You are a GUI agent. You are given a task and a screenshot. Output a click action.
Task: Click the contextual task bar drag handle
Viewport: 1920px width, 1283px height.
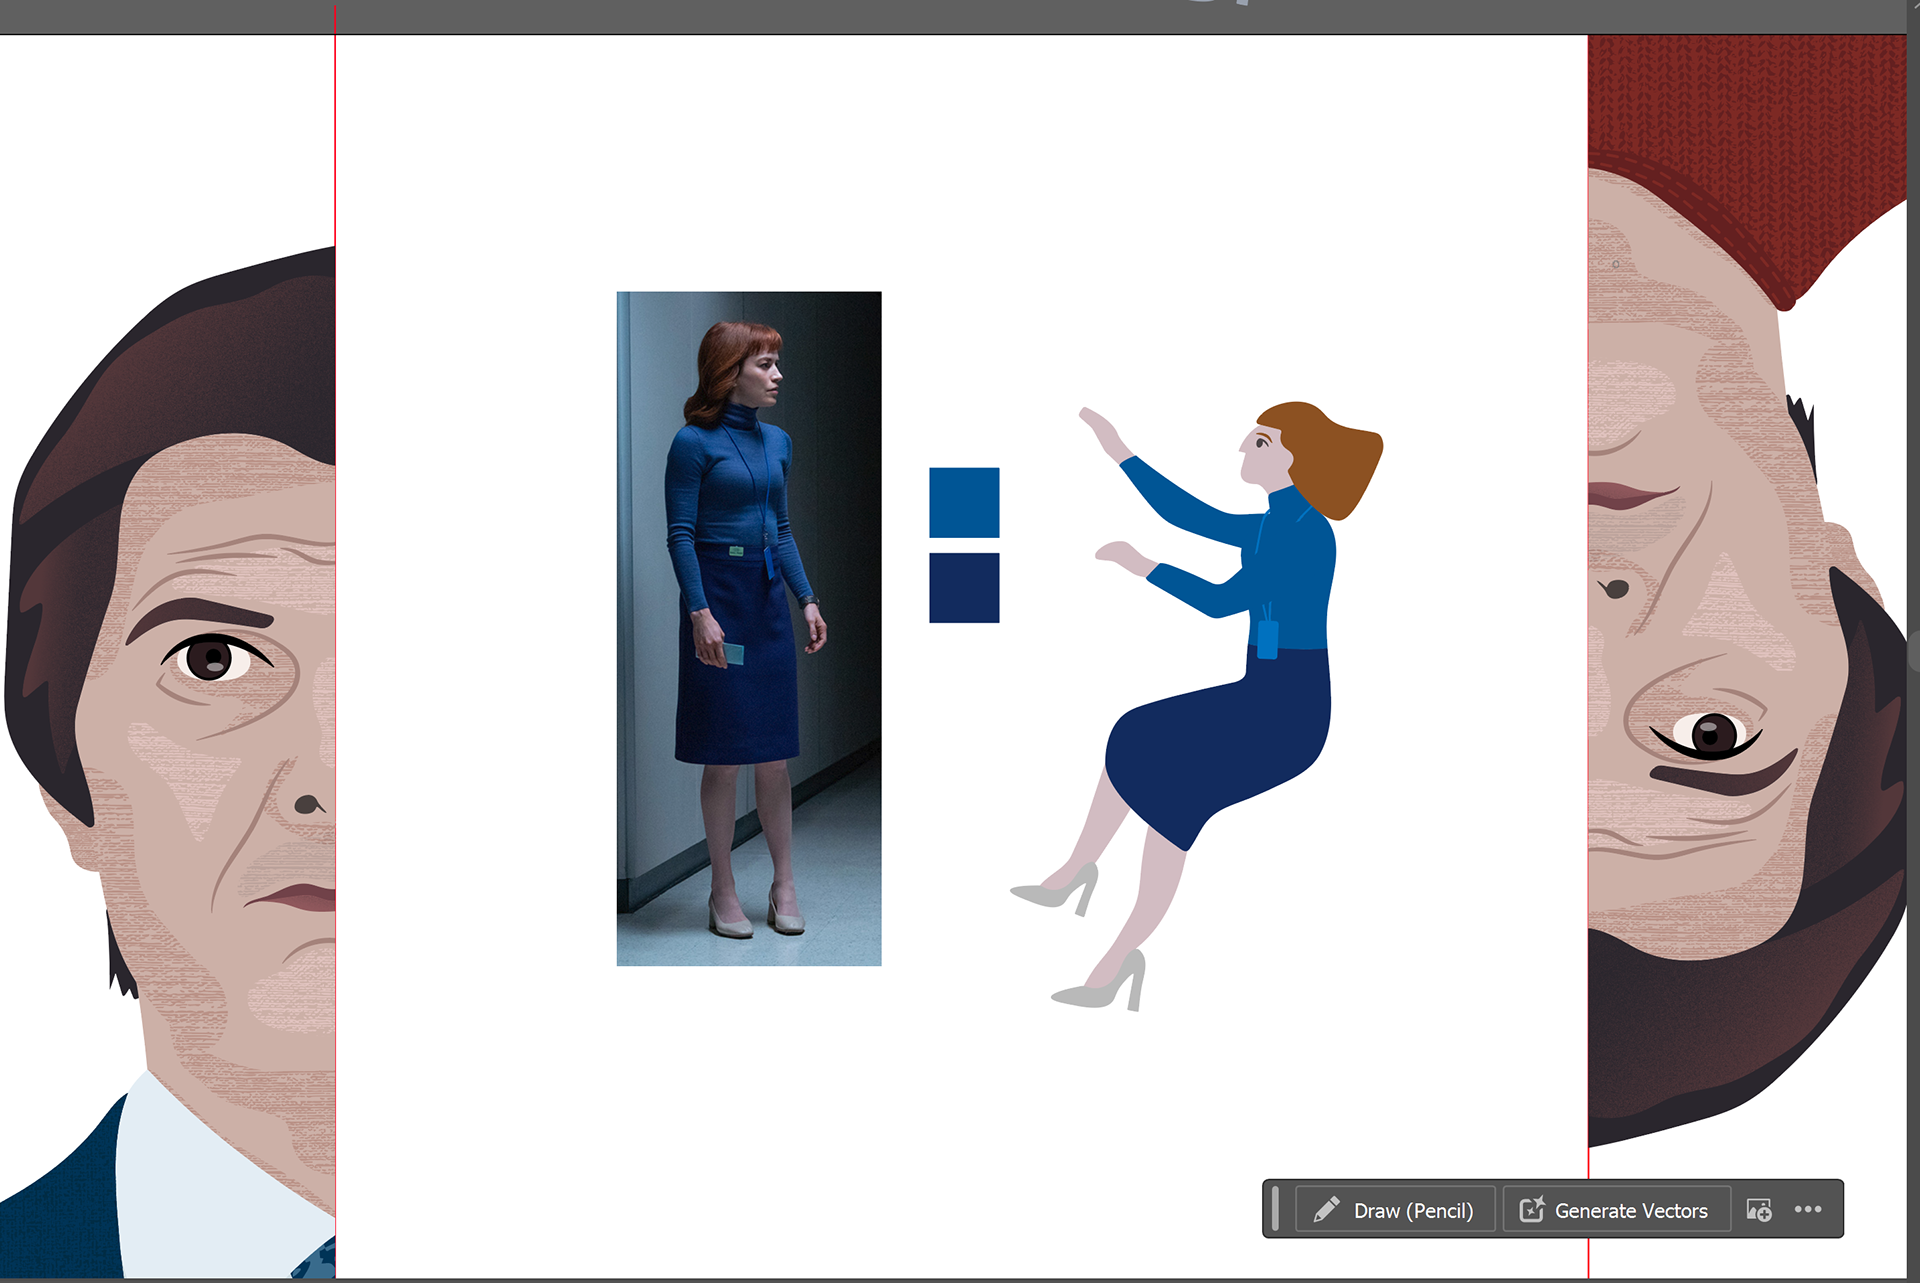tap(1275, 1209)
